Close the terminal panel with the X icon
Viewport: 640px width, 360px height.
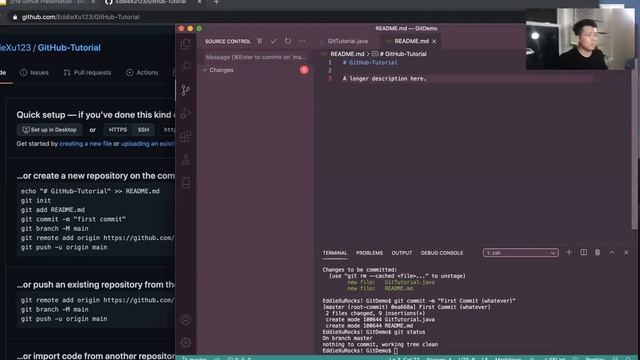click(x=626, y=253)
